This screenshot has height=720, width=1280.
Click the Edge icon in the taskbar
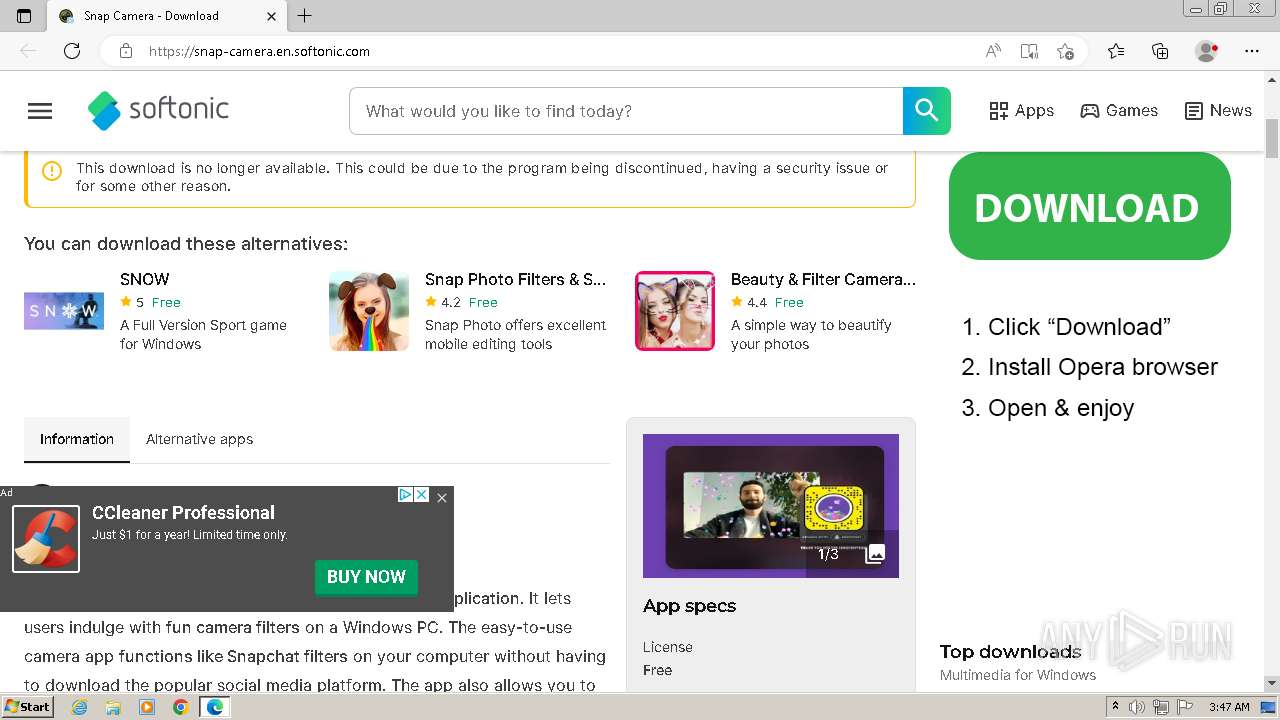[215, 707]
